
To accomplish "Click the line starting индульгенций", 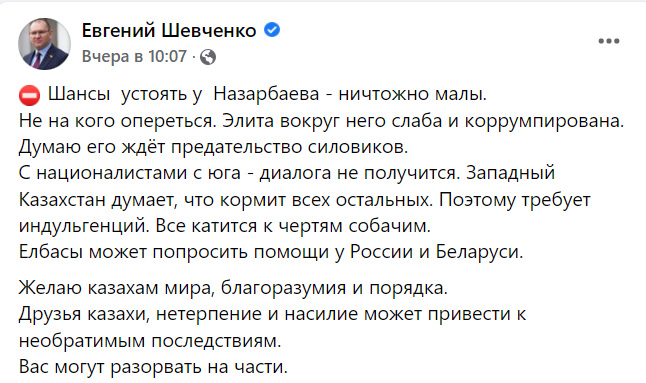I will point(225,226).
